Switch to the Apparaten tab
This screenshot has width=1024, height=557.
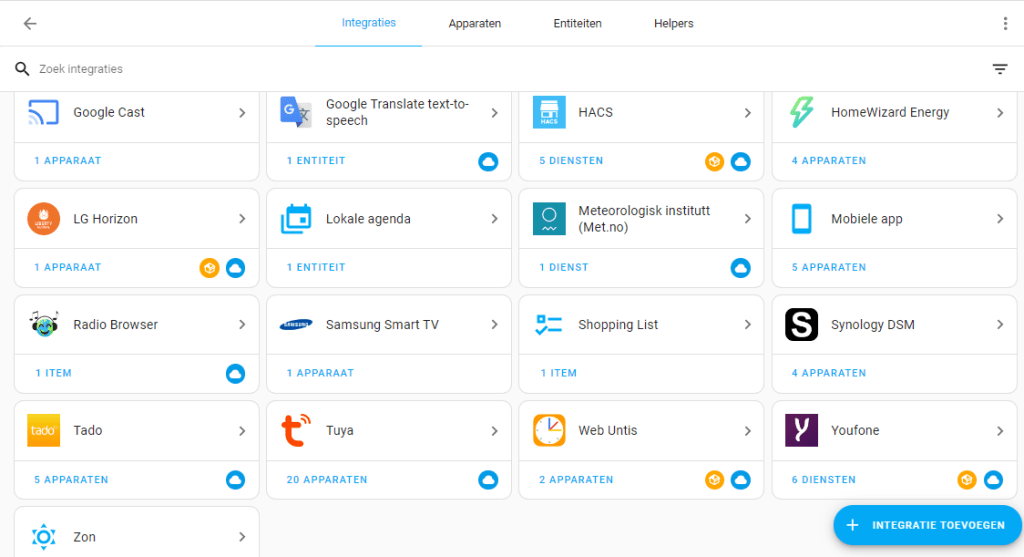(x=474, y=23)
